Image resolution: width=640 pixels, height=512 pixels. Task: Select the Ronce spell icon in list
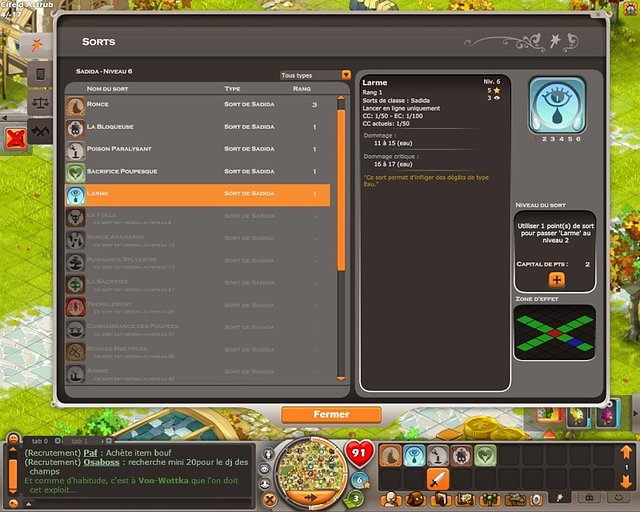75,105
